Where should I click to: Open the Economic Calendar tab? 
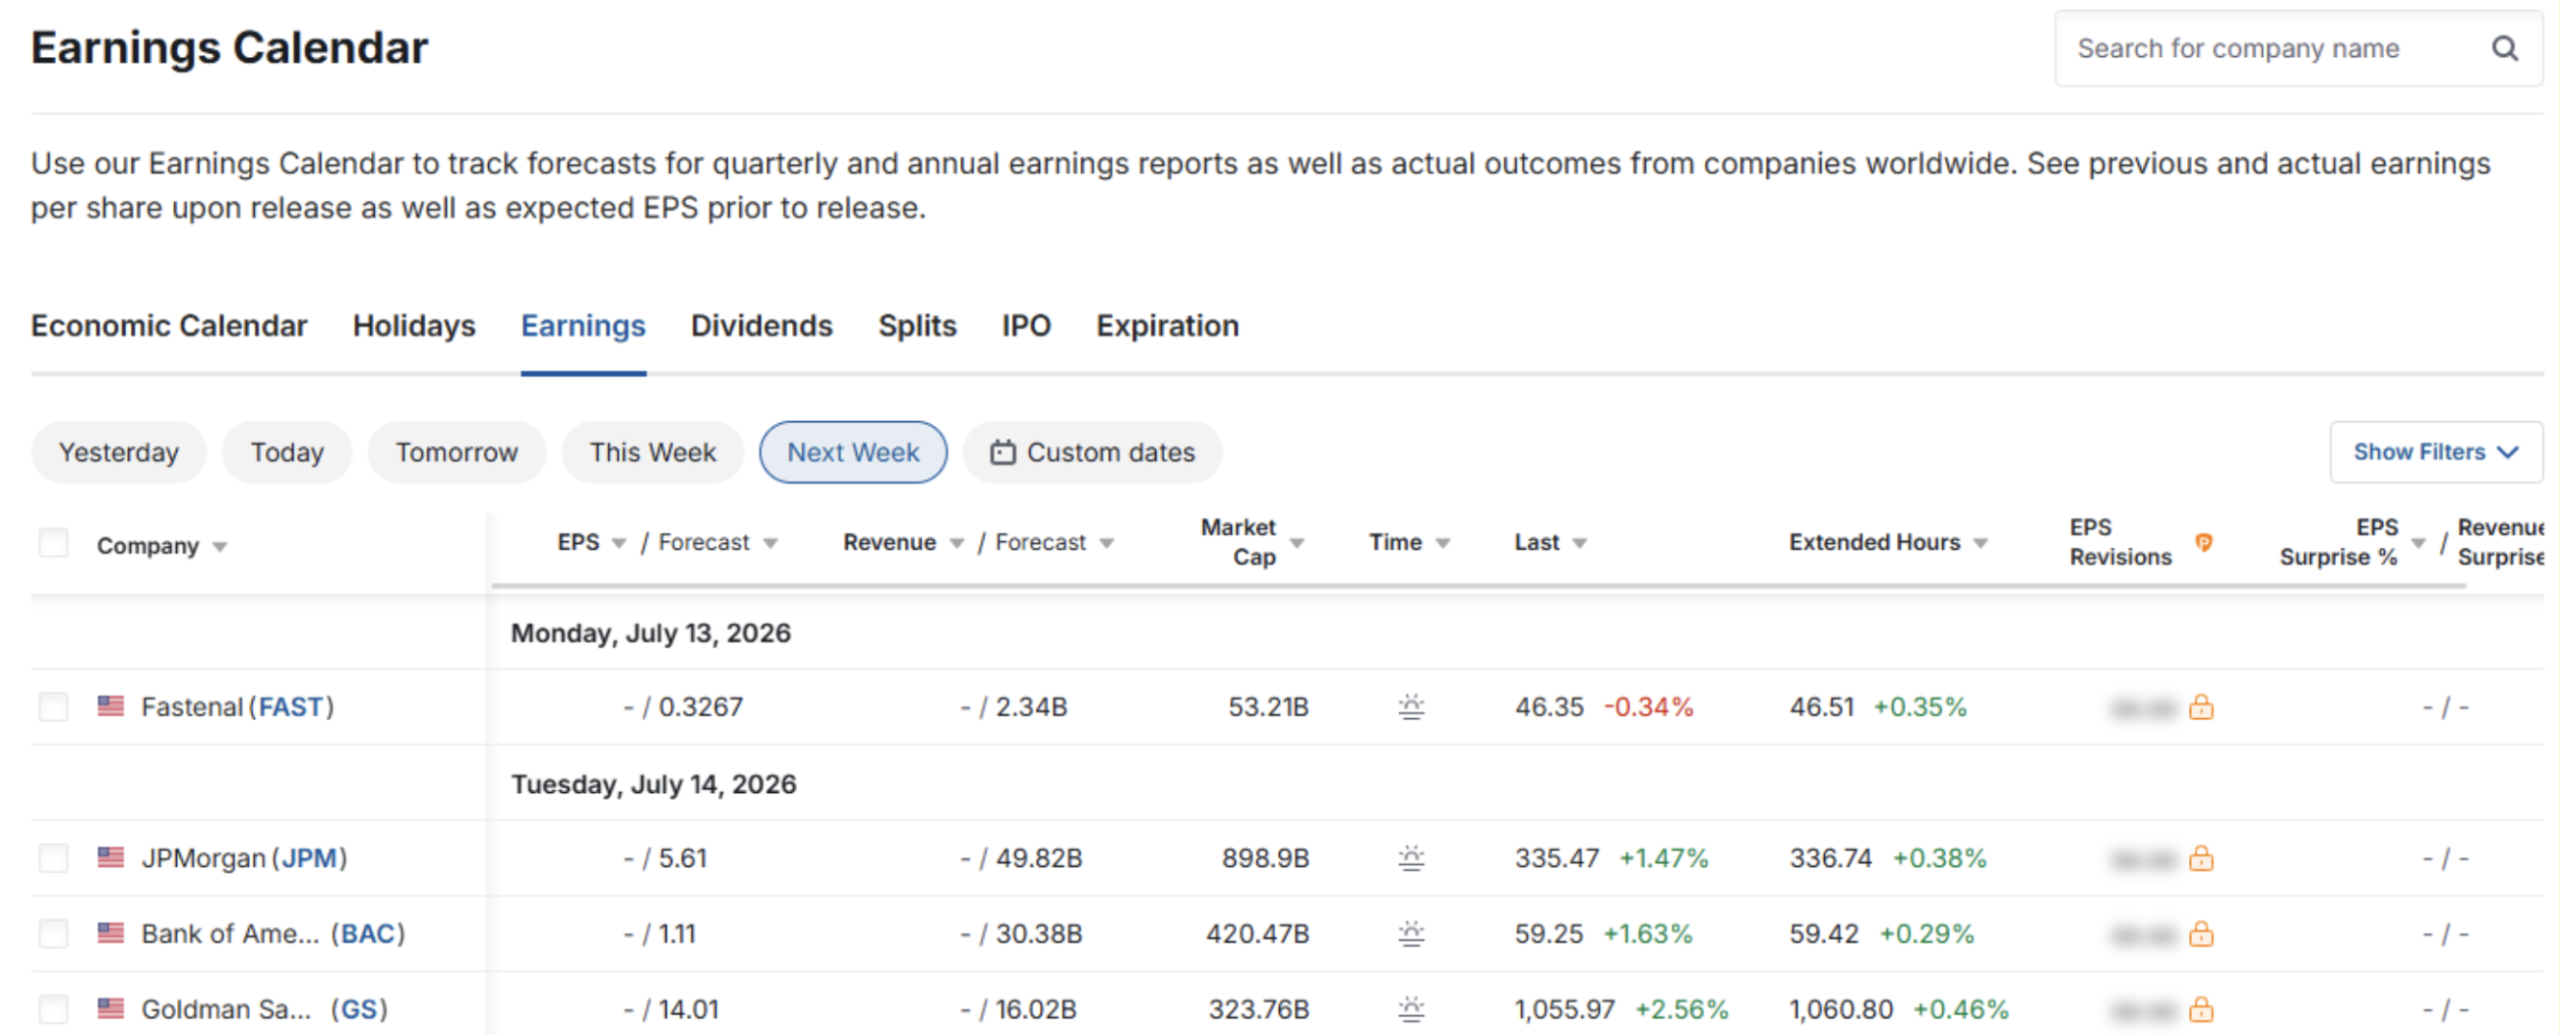pos(169,326)
